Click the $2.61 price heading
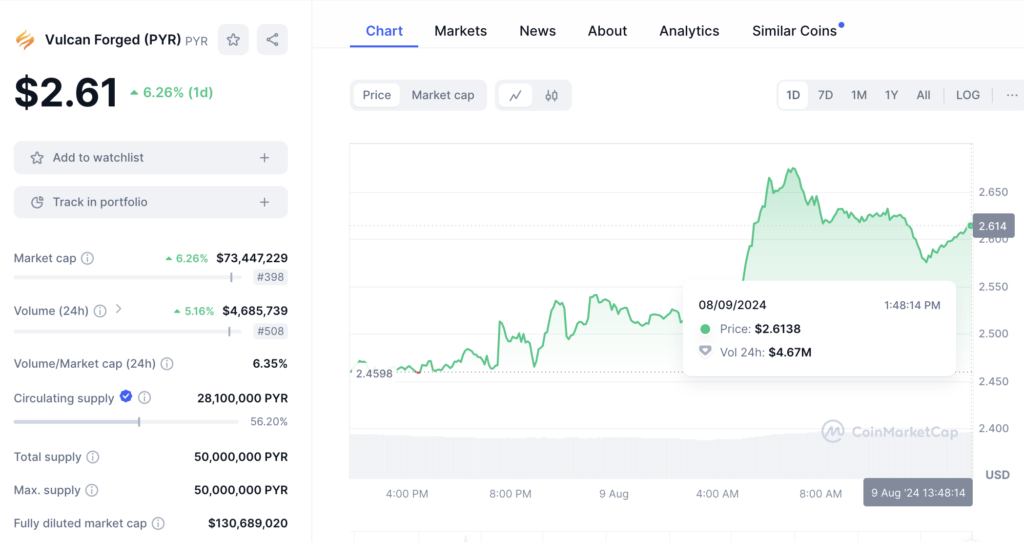1024x542 pixels. (66, 92)
